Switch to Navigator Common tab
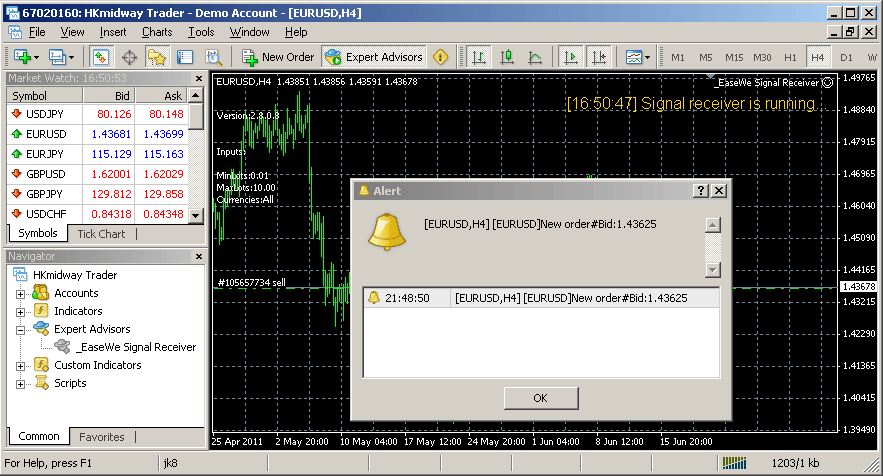This screenshot has width=883, height=476. click(38, 436)
